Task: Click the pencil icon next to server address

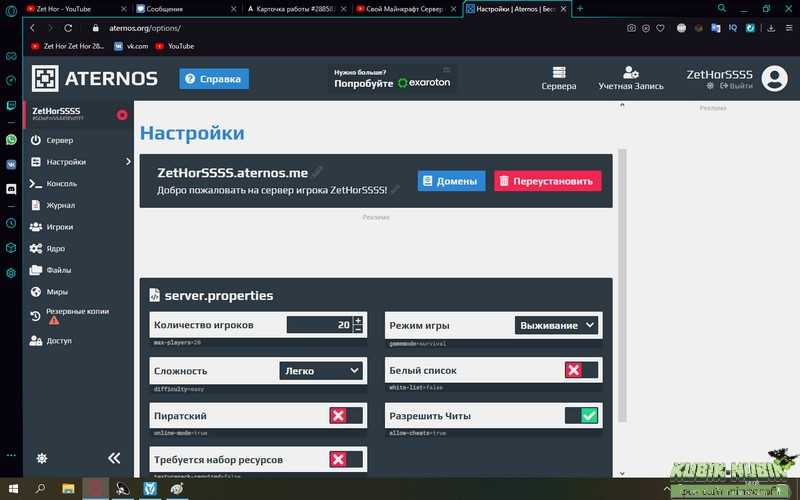Action: click(x=317, y=172)
